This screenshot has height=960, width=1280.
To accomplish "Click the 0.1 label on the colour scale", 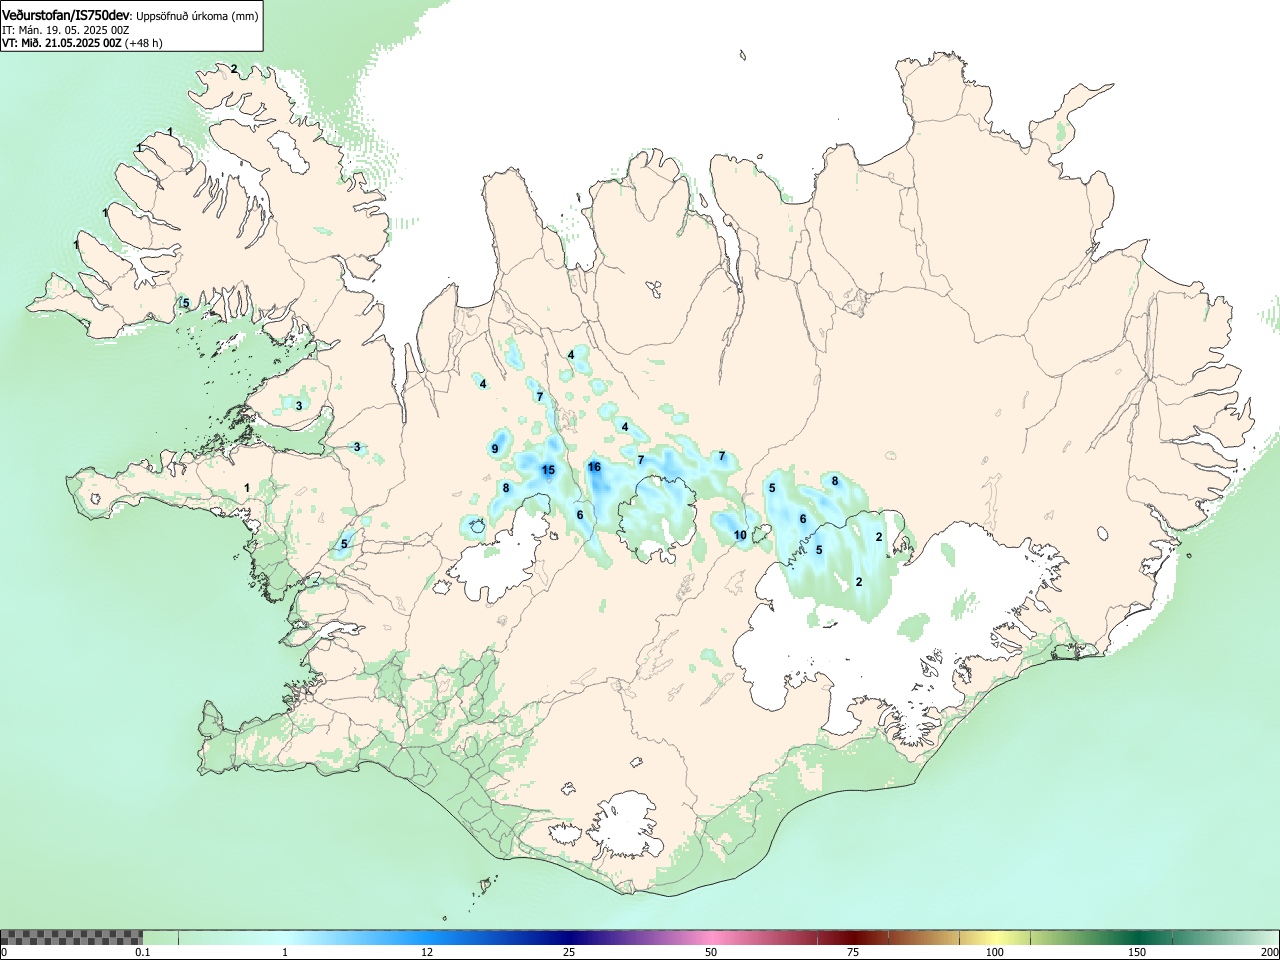I will 143,952.
